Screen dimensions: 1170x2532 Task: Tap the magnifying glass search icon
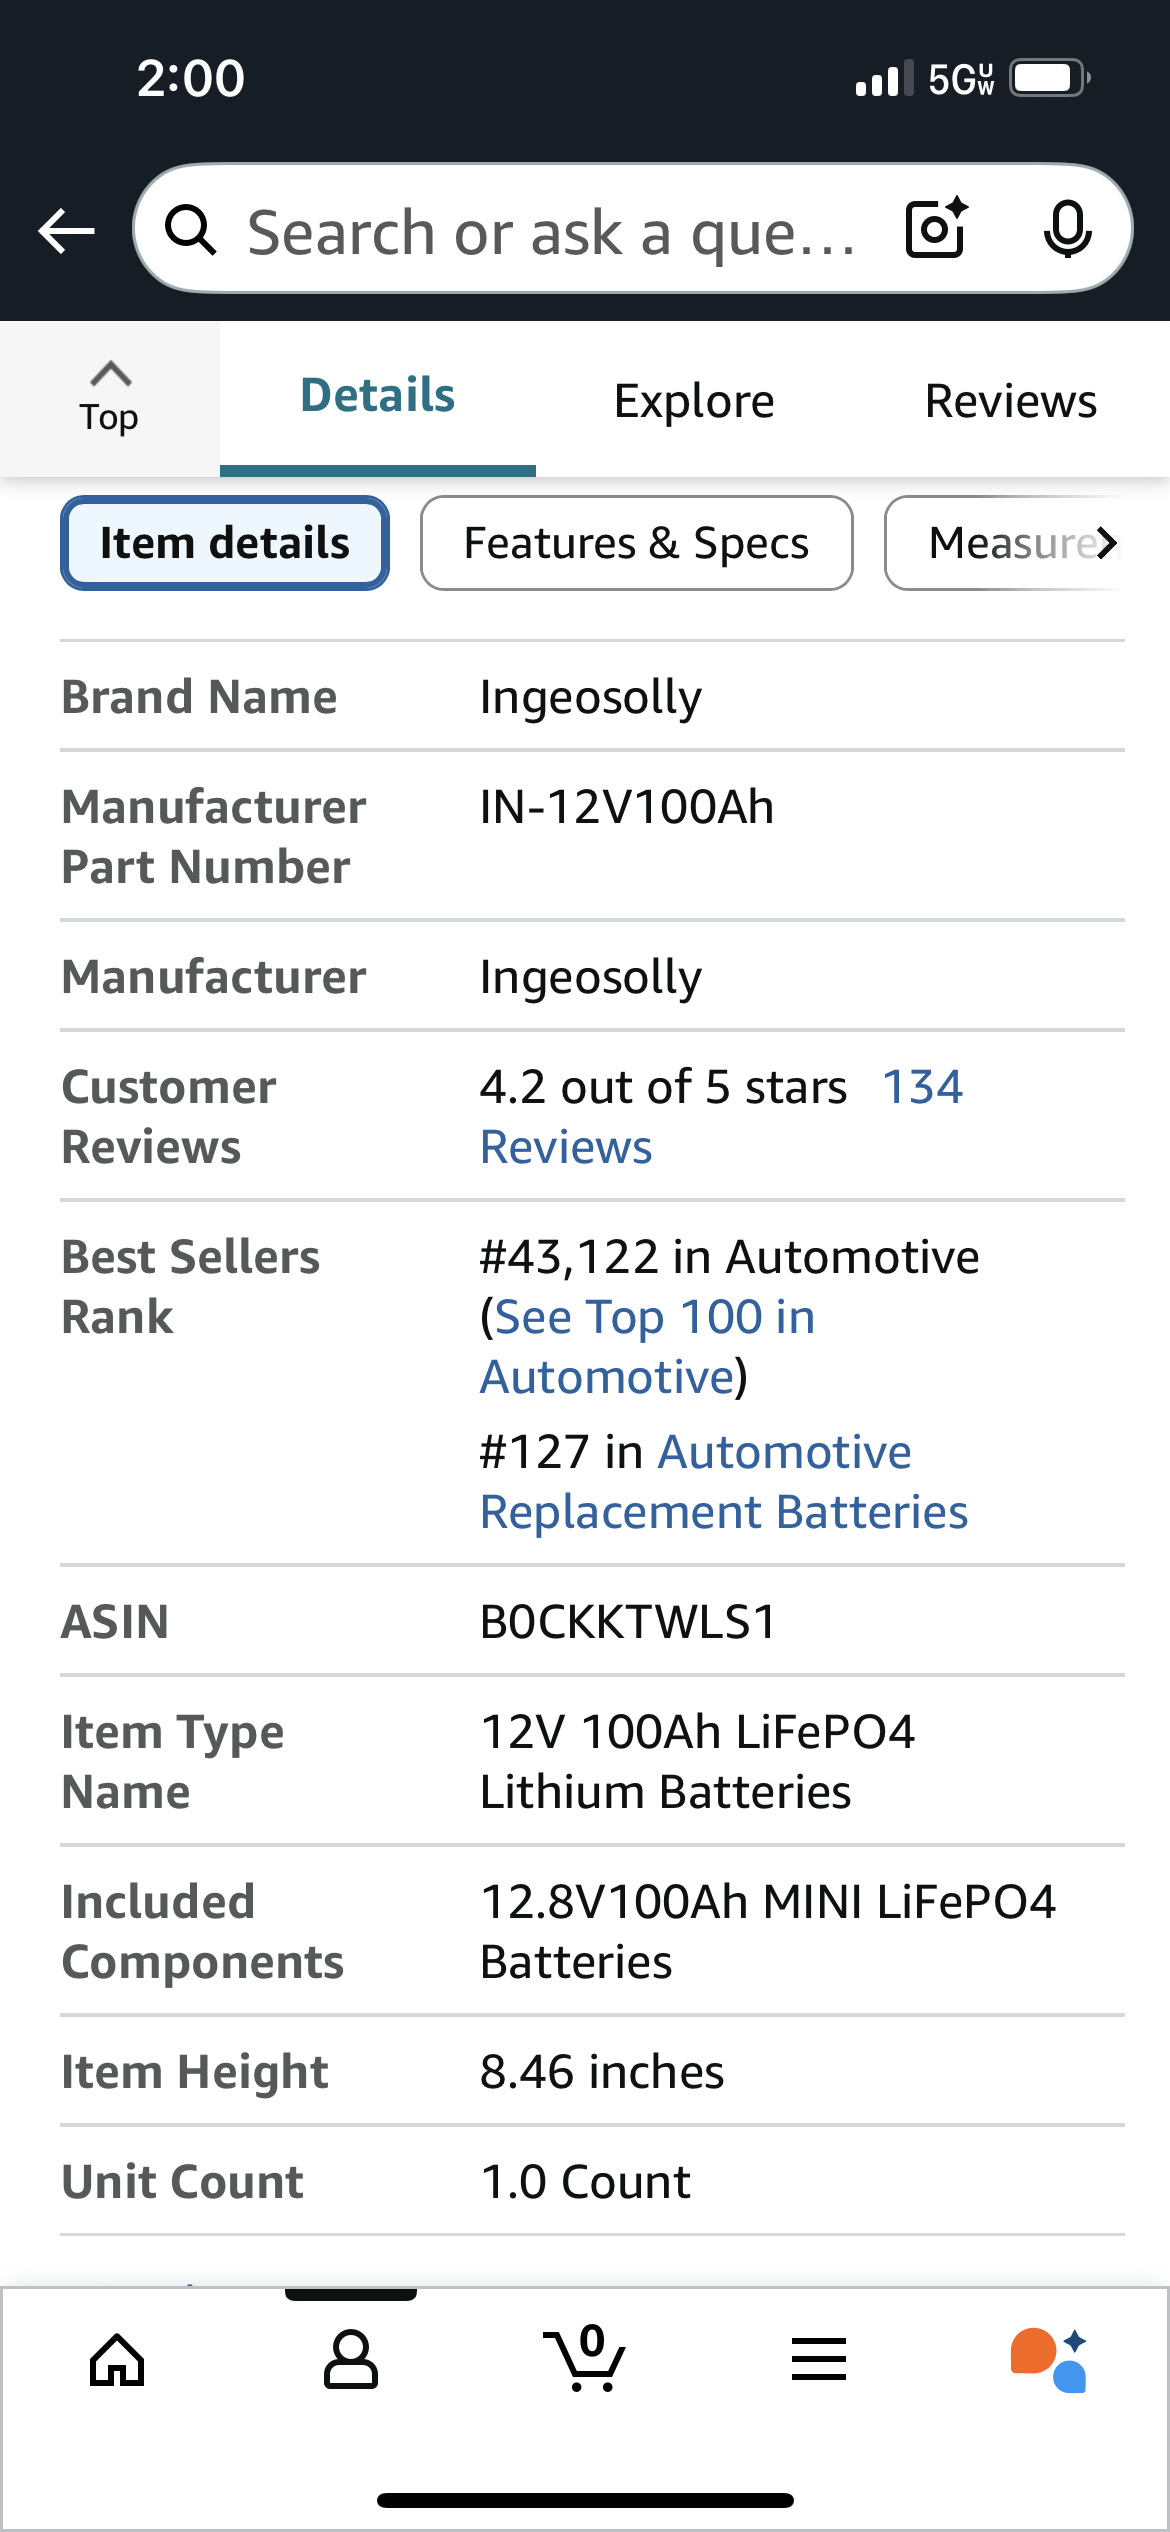point(190,230)
